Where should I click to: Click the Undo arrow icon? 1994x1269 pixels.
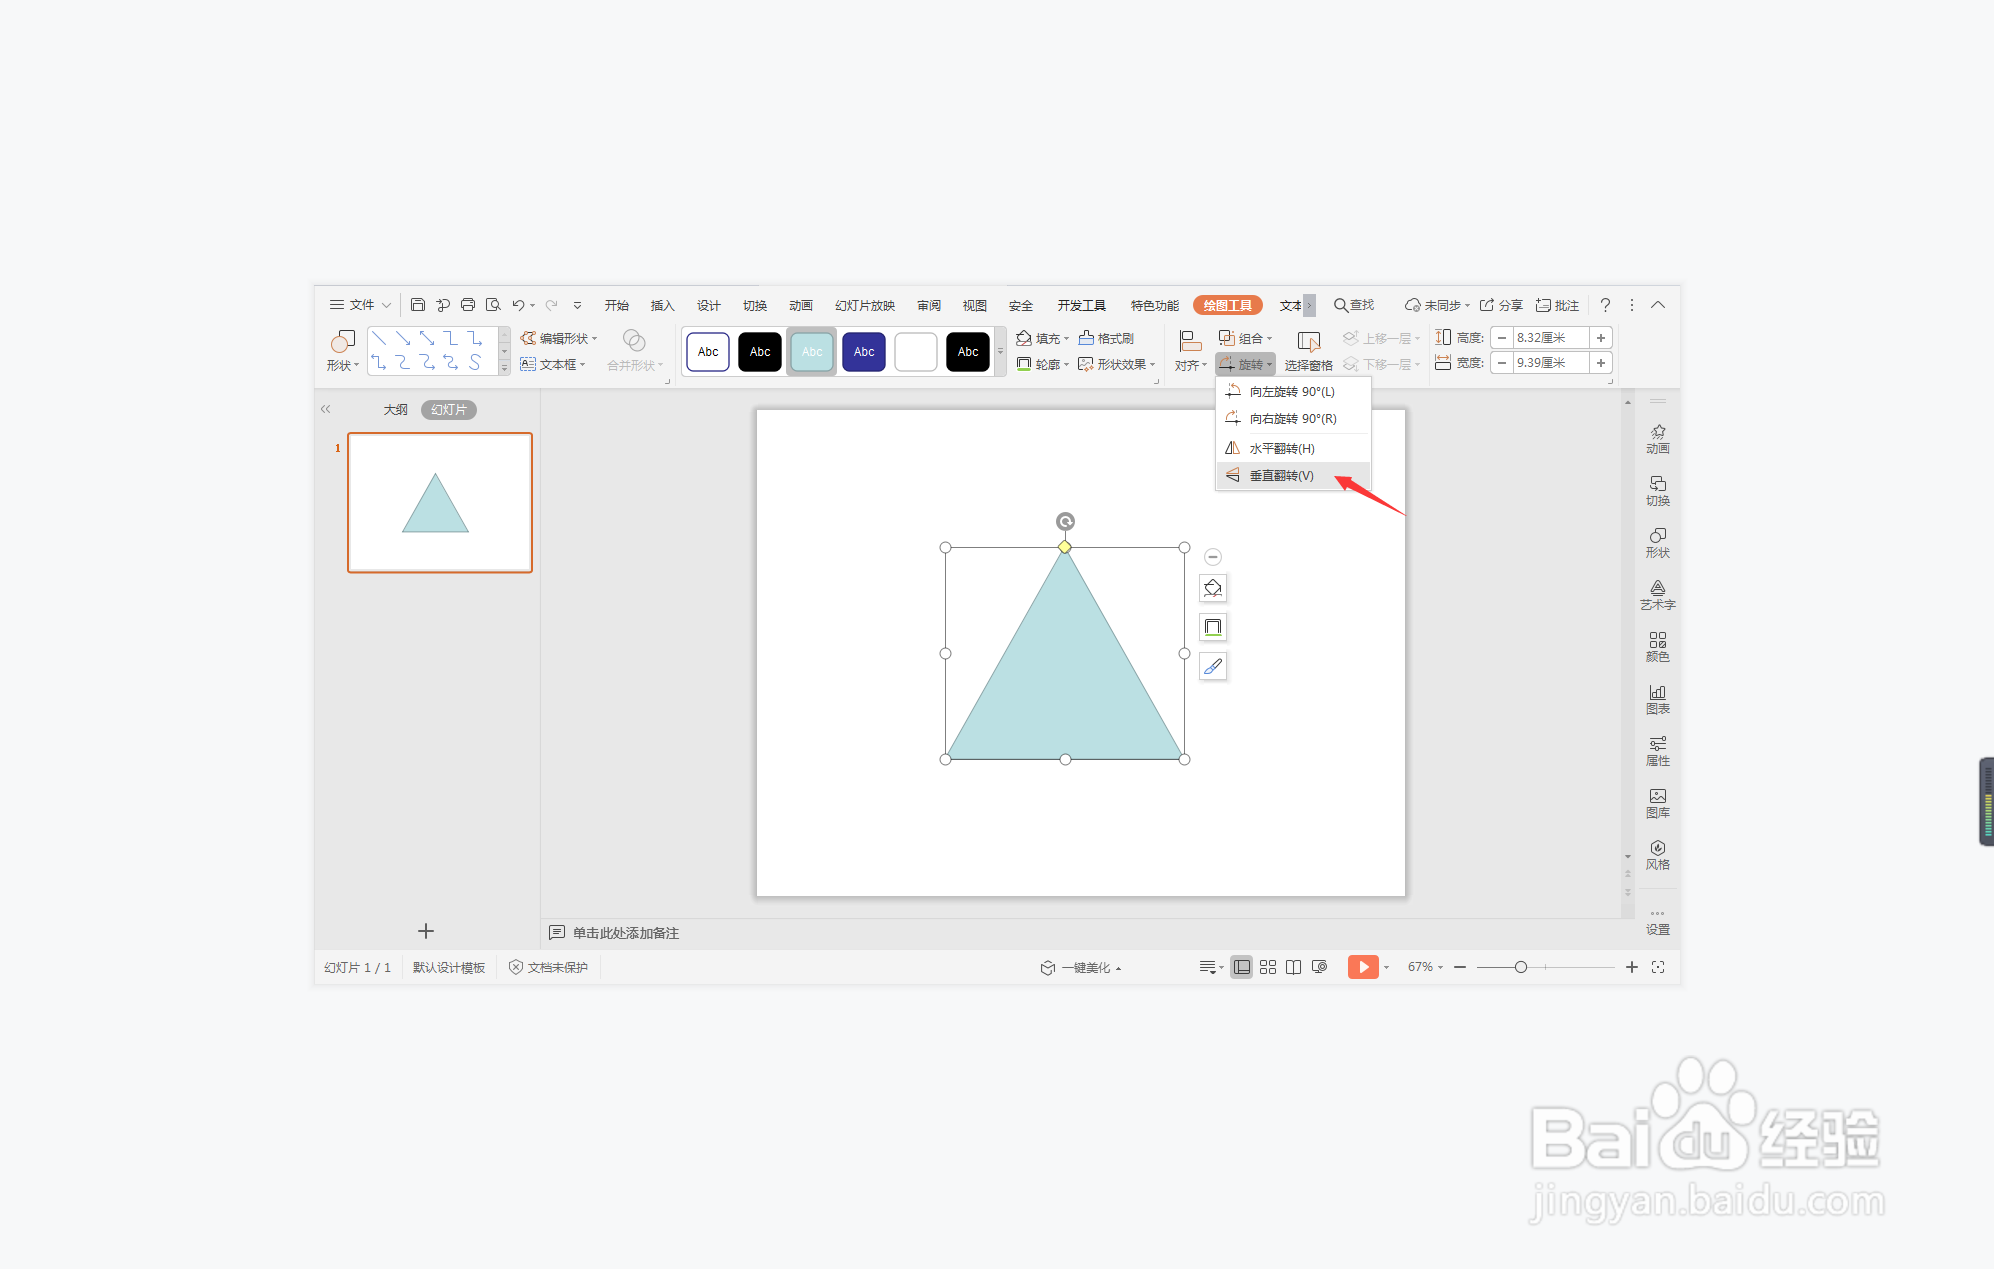pyautogui.click(x=518, y=305)
